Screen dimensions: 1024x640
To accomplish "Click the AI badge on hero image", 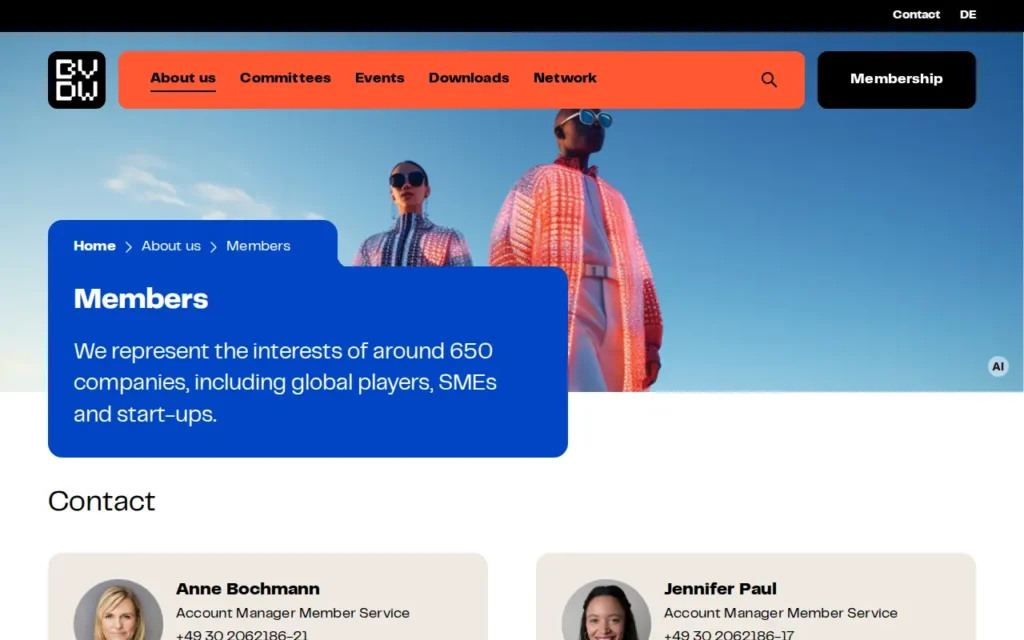I will [x=997, y=366].
